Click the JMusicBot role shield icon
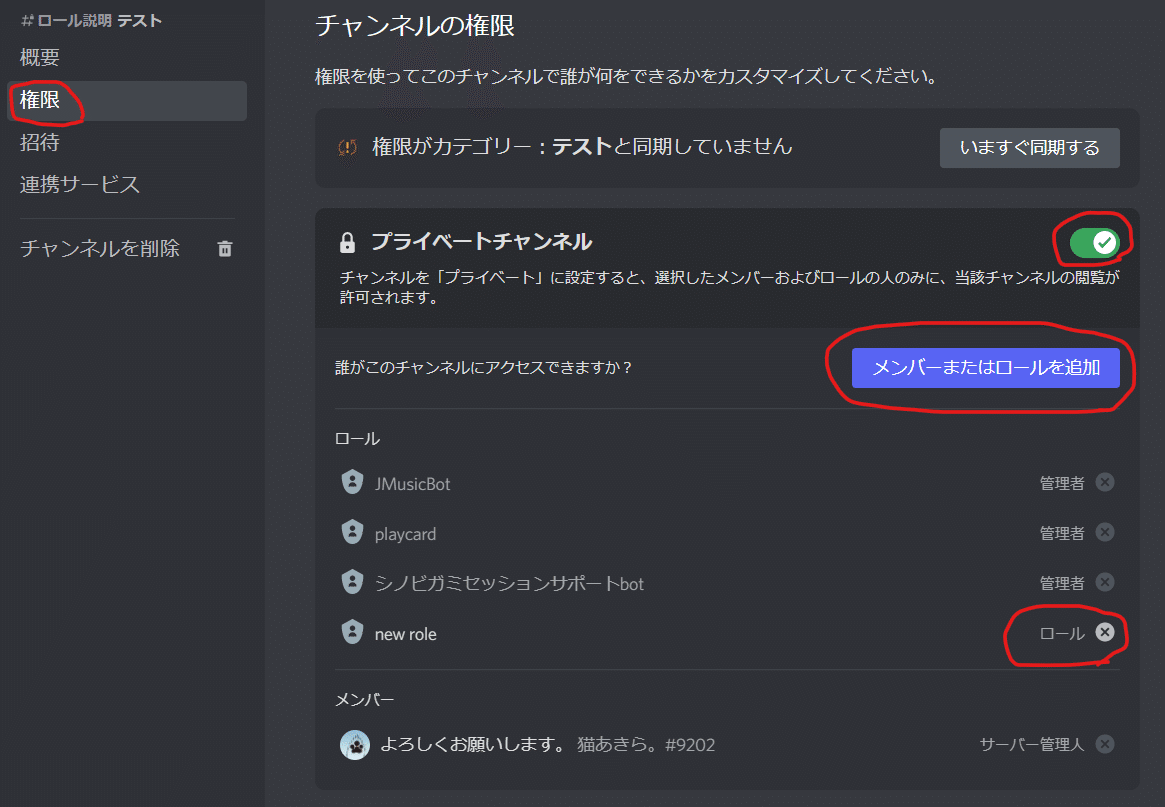The height and width of the screenshot is (807, 1165). [354, 482]
